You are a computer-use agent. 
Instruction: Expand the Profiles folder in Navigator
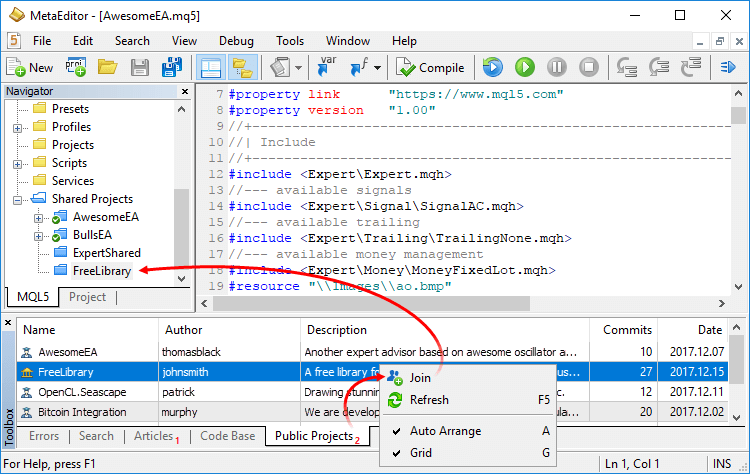coord(18,127)
